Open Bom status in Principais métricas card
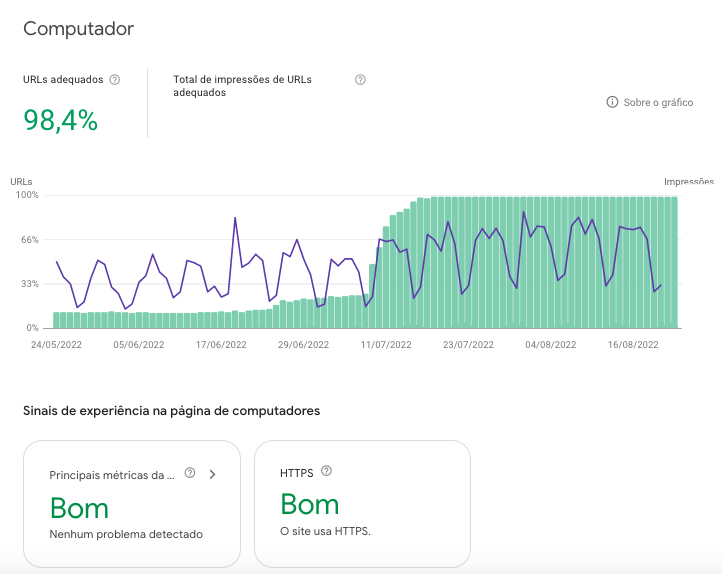This screenshot has width=722, height=574. [79, 507]
